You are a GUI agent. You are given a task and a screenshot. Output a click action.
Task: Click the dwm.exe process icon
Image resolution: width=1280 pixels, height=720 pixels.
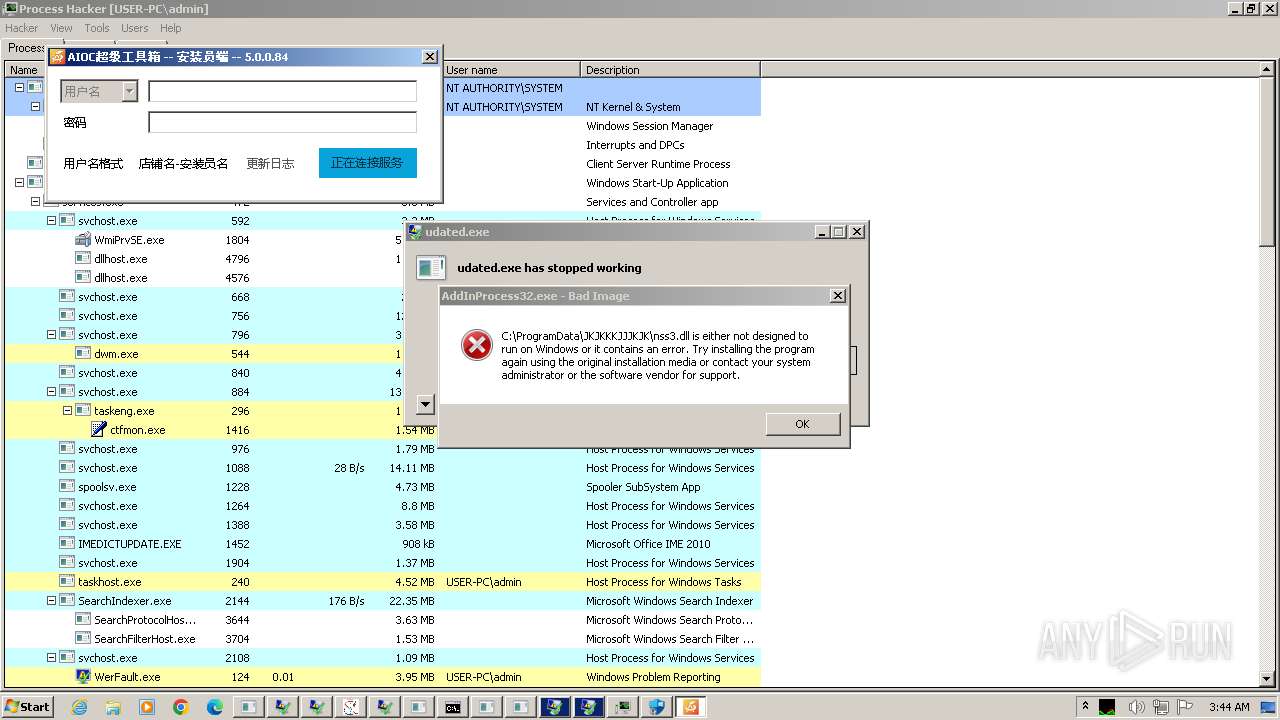point(83,354)
